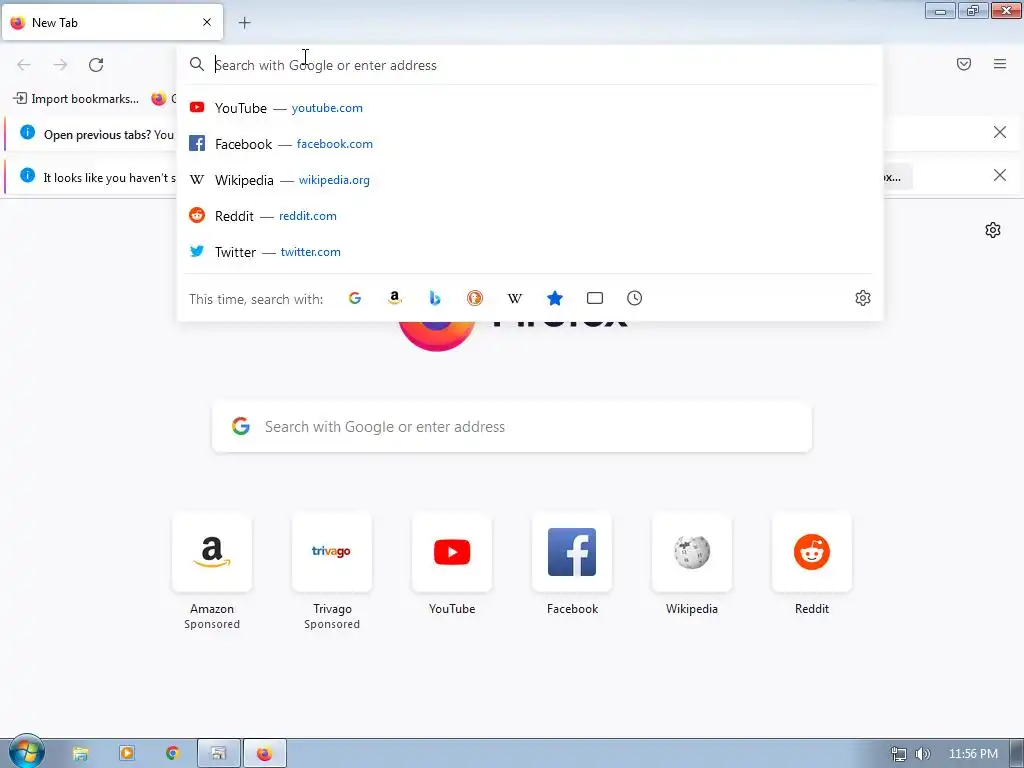Choose the Twitter suggestion twitter.com
The height and width of the screenshot is (768, 1024).
[530, 251]
